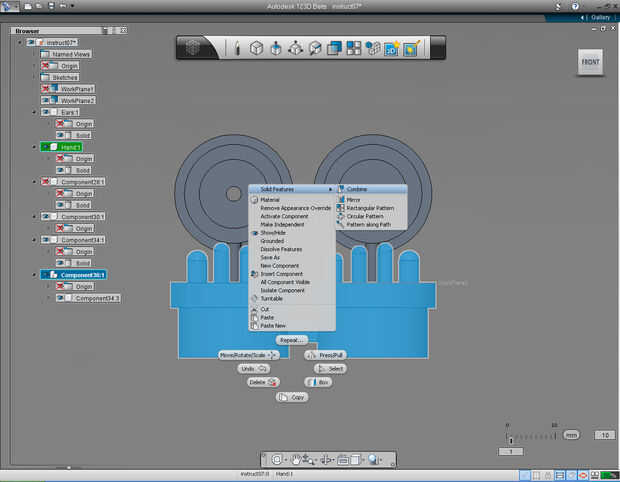Screen dimensions: 620x482
Task: Open the Materials paintbrush tool
Action: tap(411, 48)
